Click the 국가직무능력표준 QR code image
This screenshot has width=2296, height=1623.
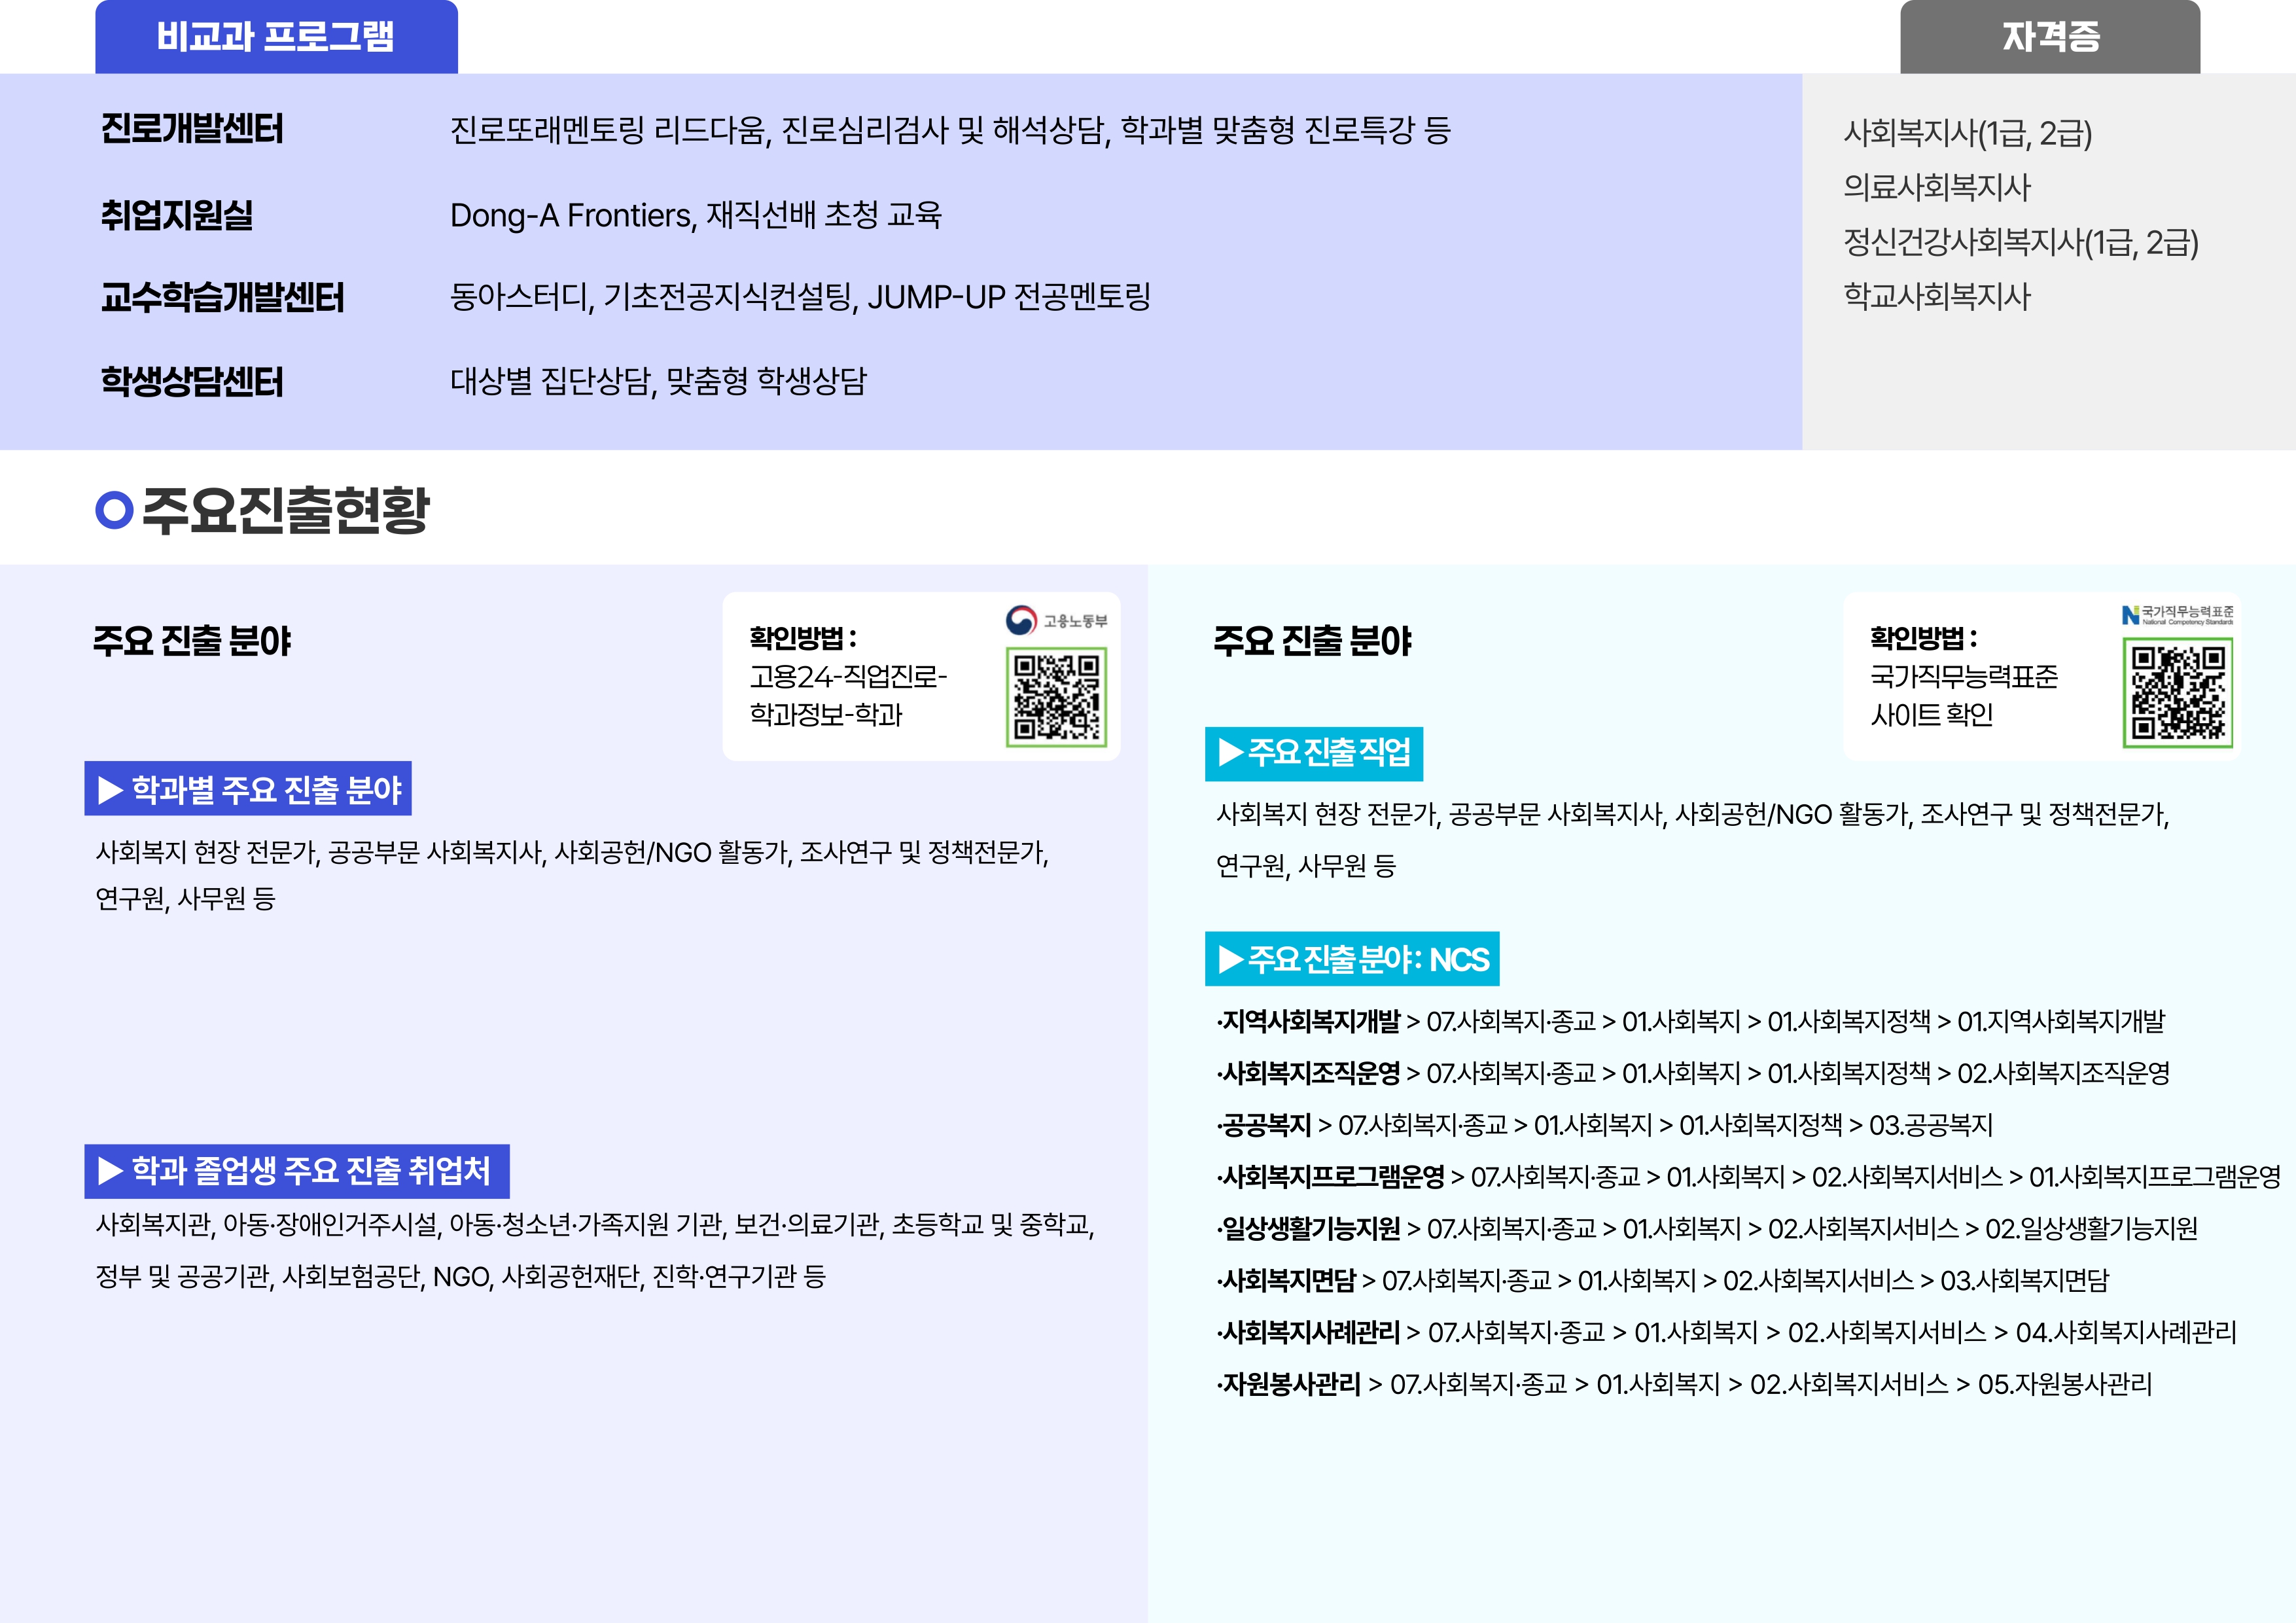click(x=2177, y=695)
